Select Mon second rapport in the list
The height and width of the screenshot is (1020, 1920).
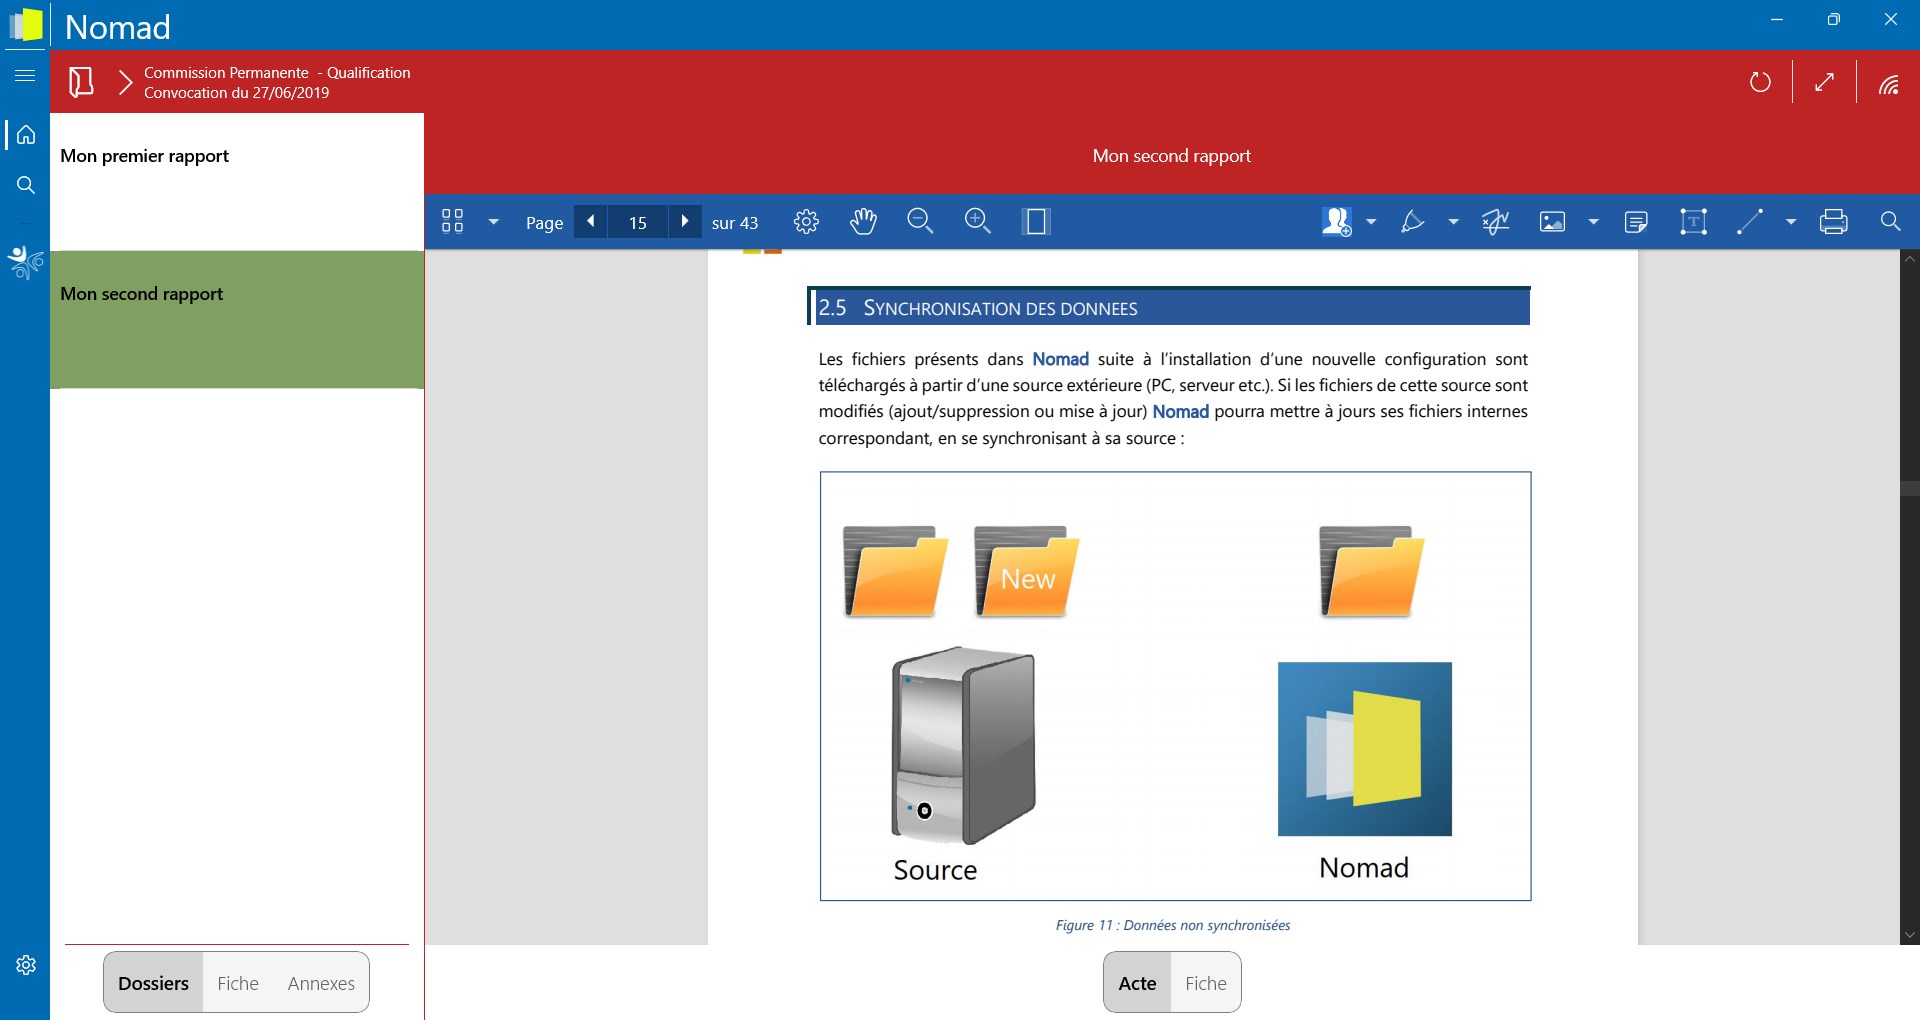(237, 319)
